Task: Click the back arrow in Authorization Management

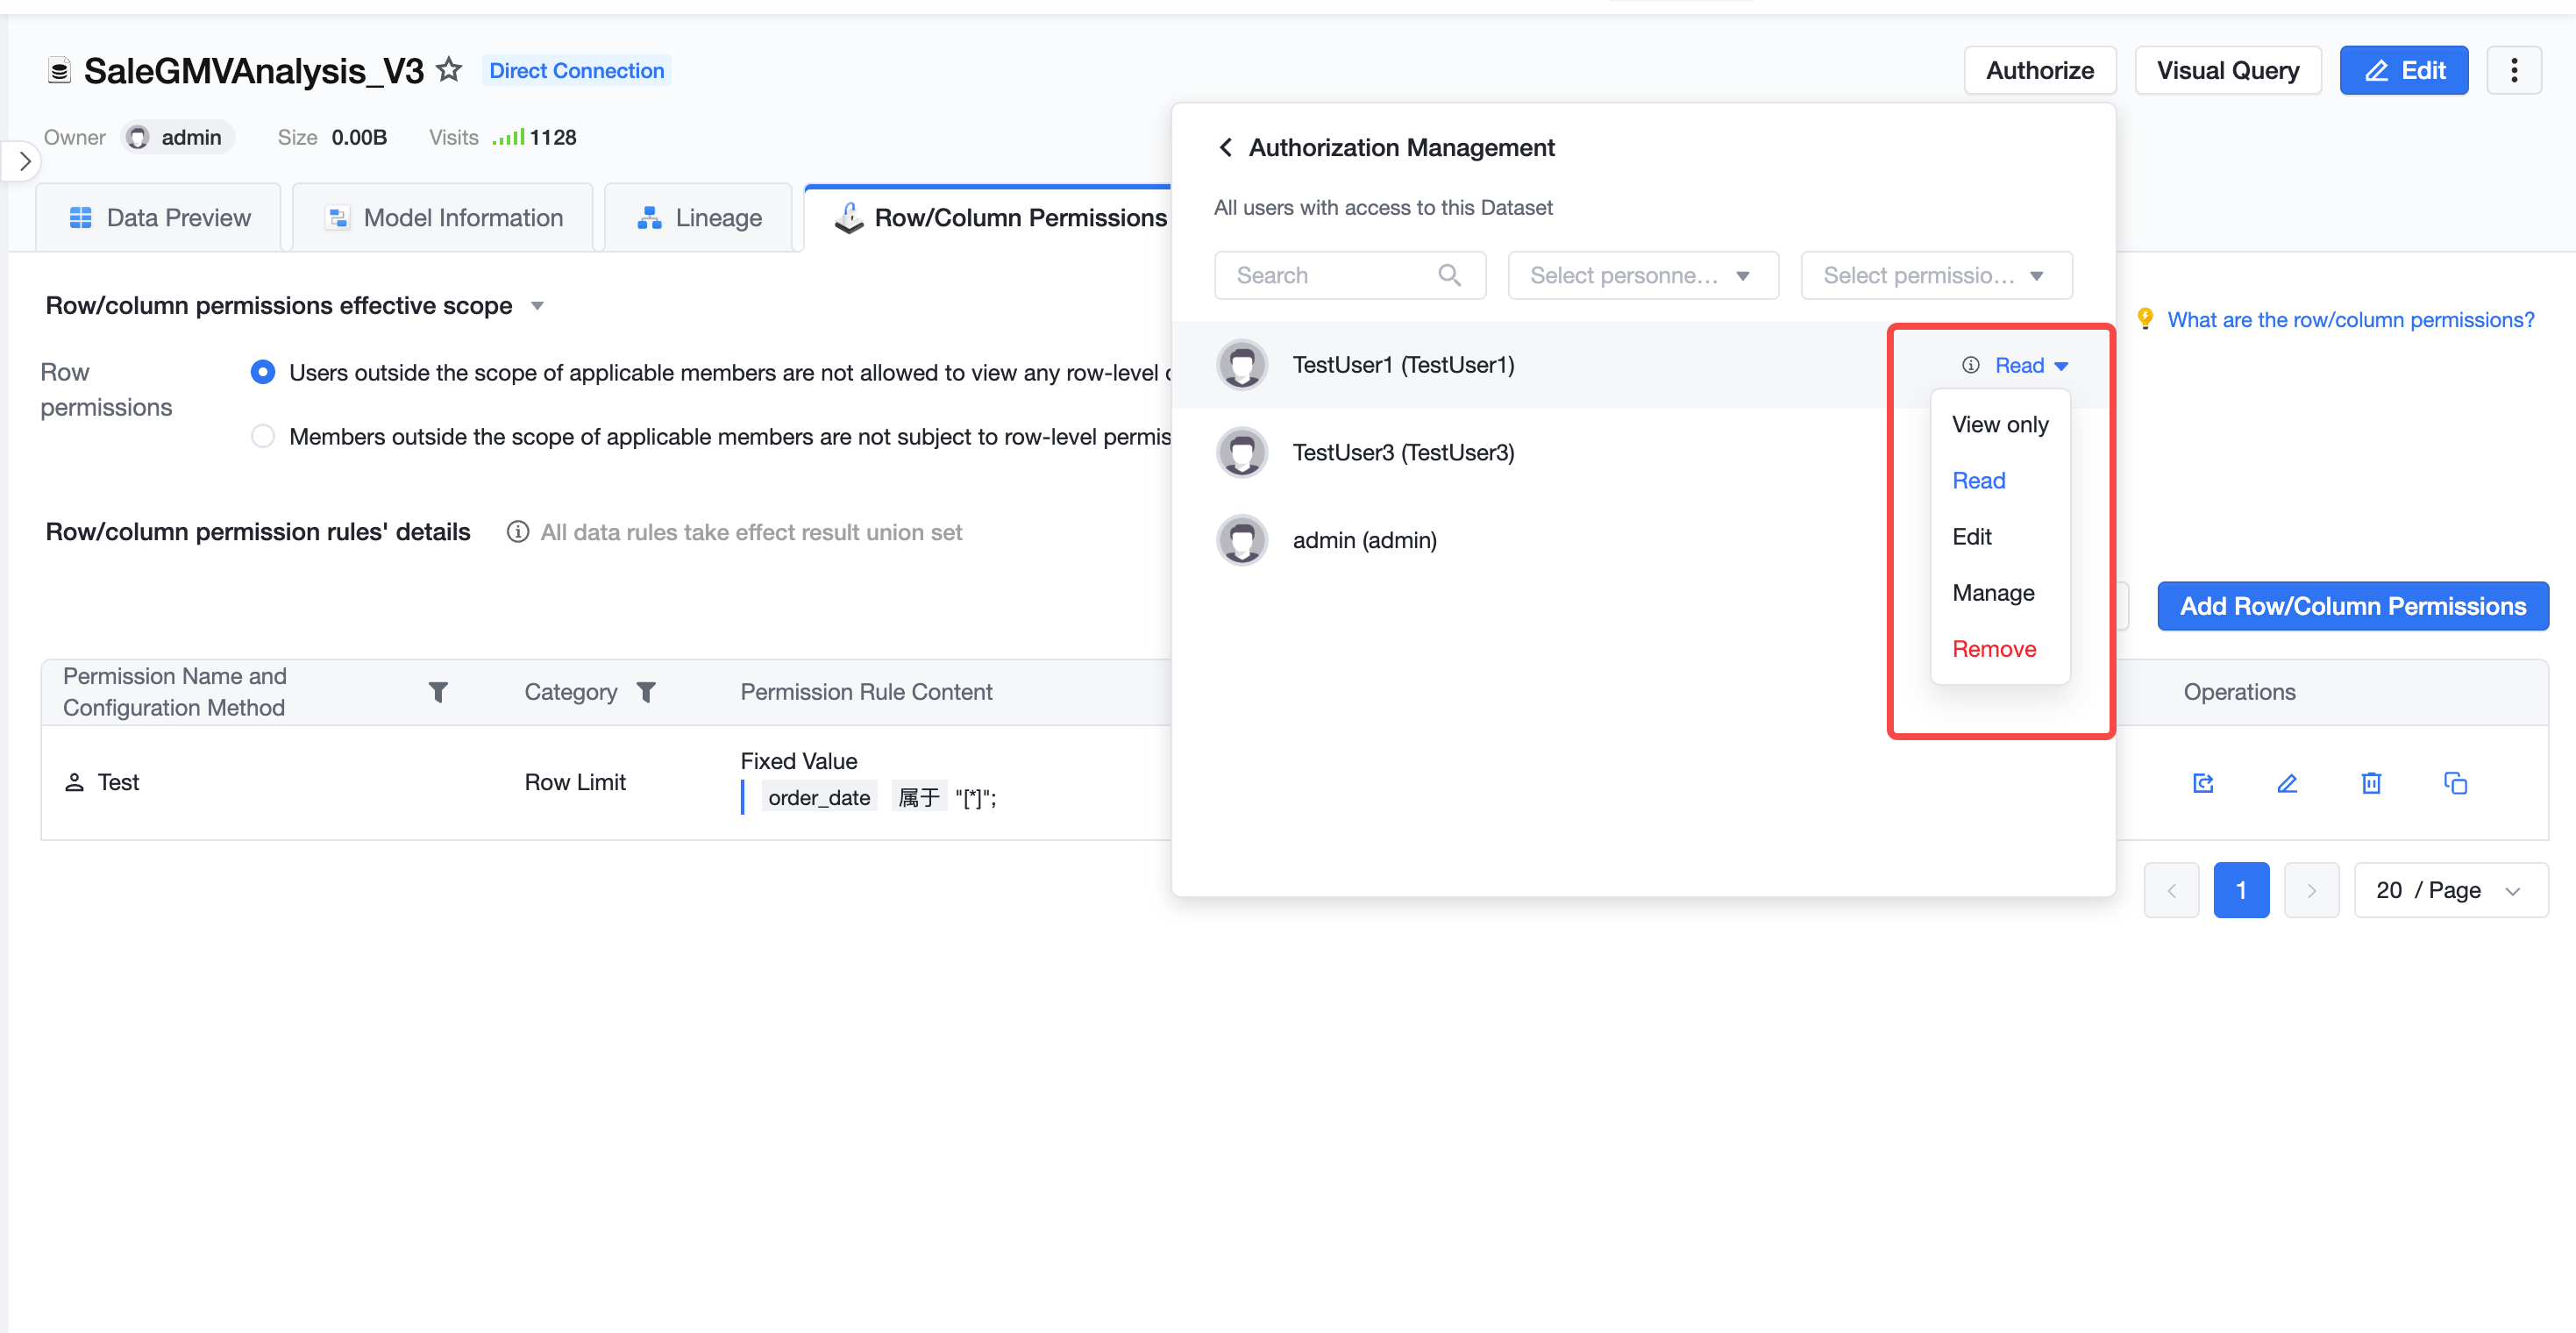Action: (x=1225, y=148)
